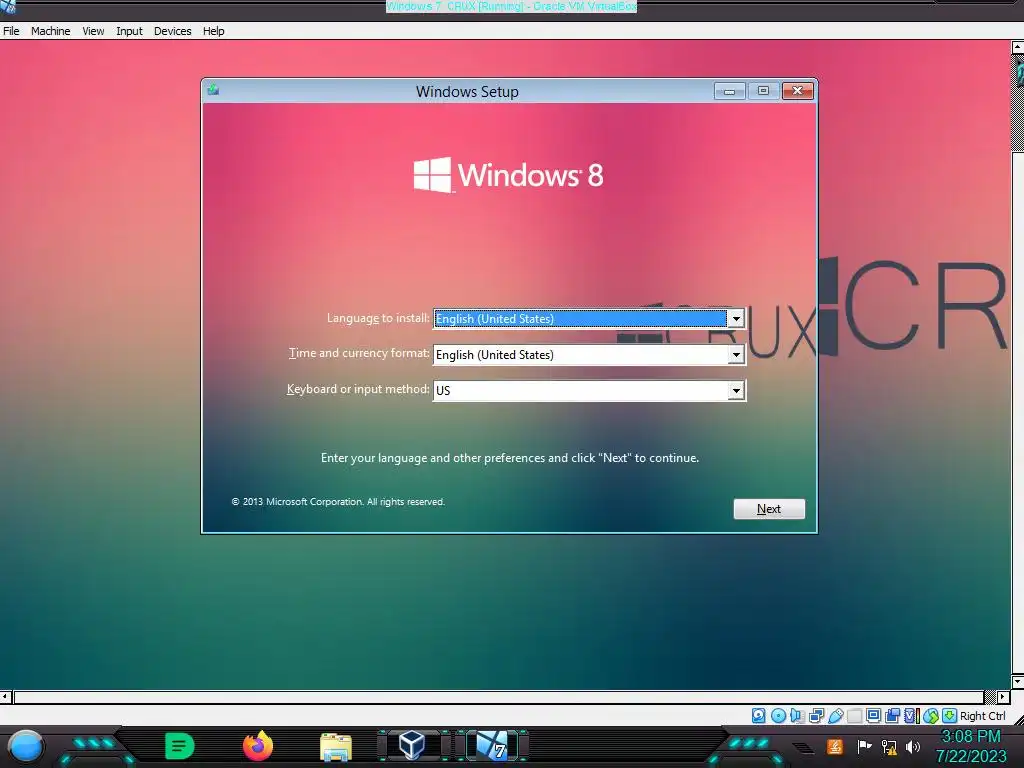This screenshot has height=768, width=1024.
Task: Switch to the Windows 7 VM taskbar icon
Action: point(491,745)
